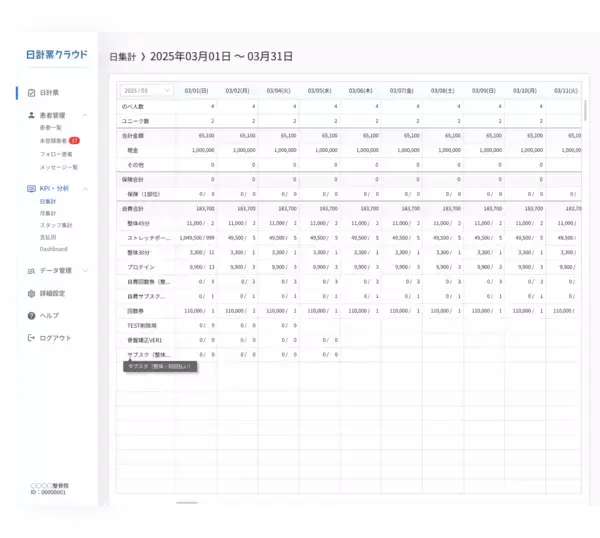The image size is (600, 538).
Task: Click the 03/10(月) column header
Action: pyautogui.click(x=525, y=91)
